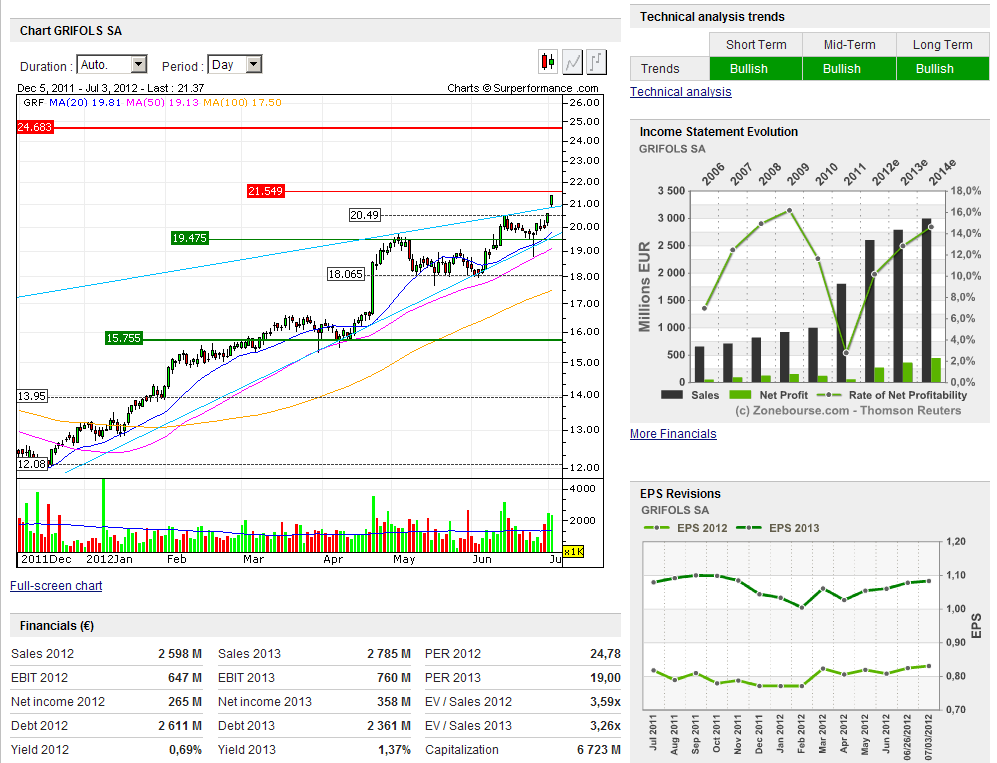Click the Trends row label
The width and height of the screenshot is (997, 763).
point(660,69)
